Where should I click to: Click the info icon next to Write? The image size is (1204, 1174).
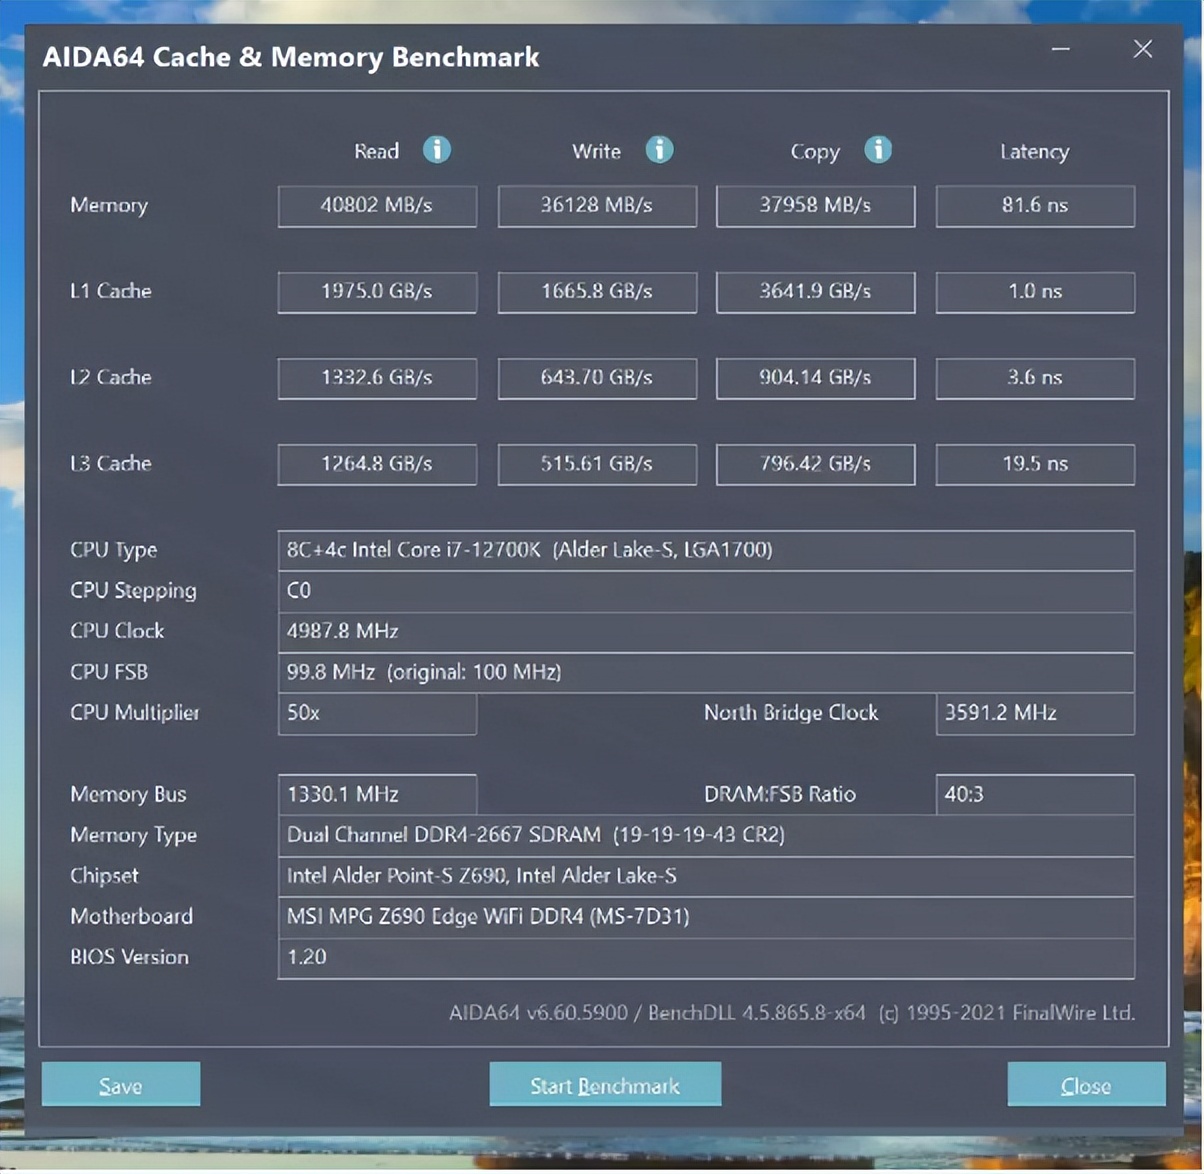(x=658, y=150)
